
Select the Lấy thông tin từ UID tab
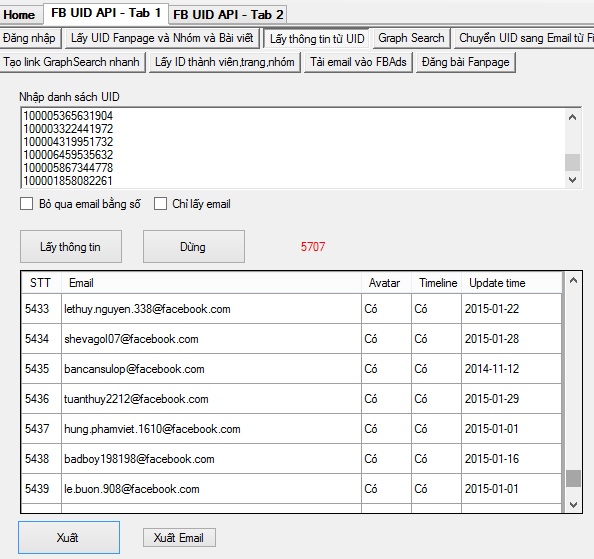[317, 39]
